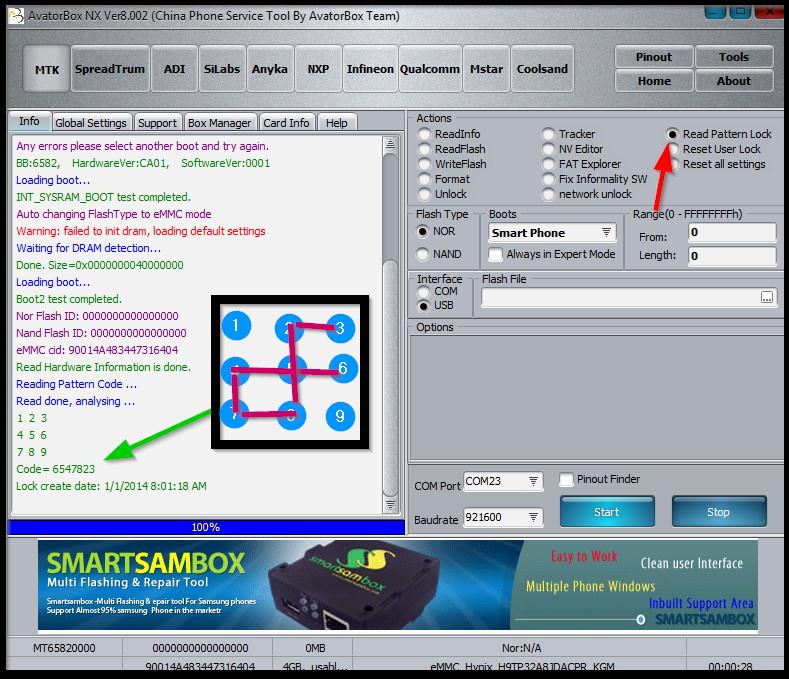Click the 100% progress bar
This screenshot has height=679, width=789.
(206, 527)
